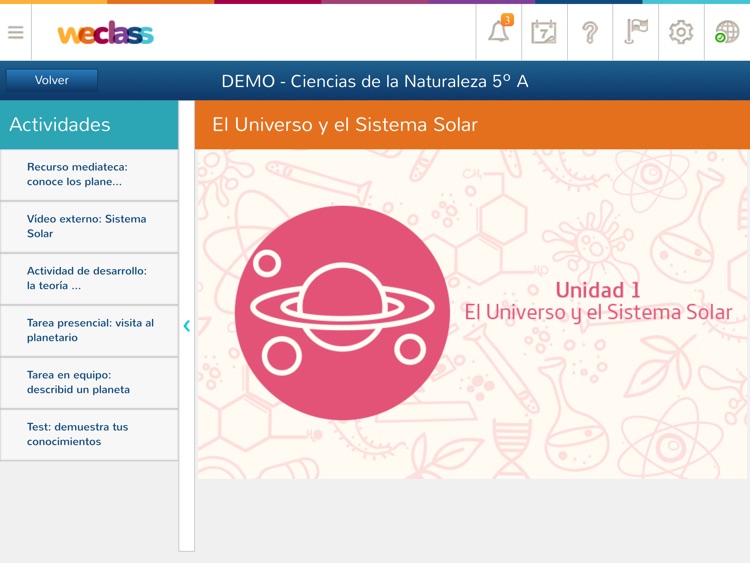
Task: Open the calendar icon
Action: (x=544, y=32)
